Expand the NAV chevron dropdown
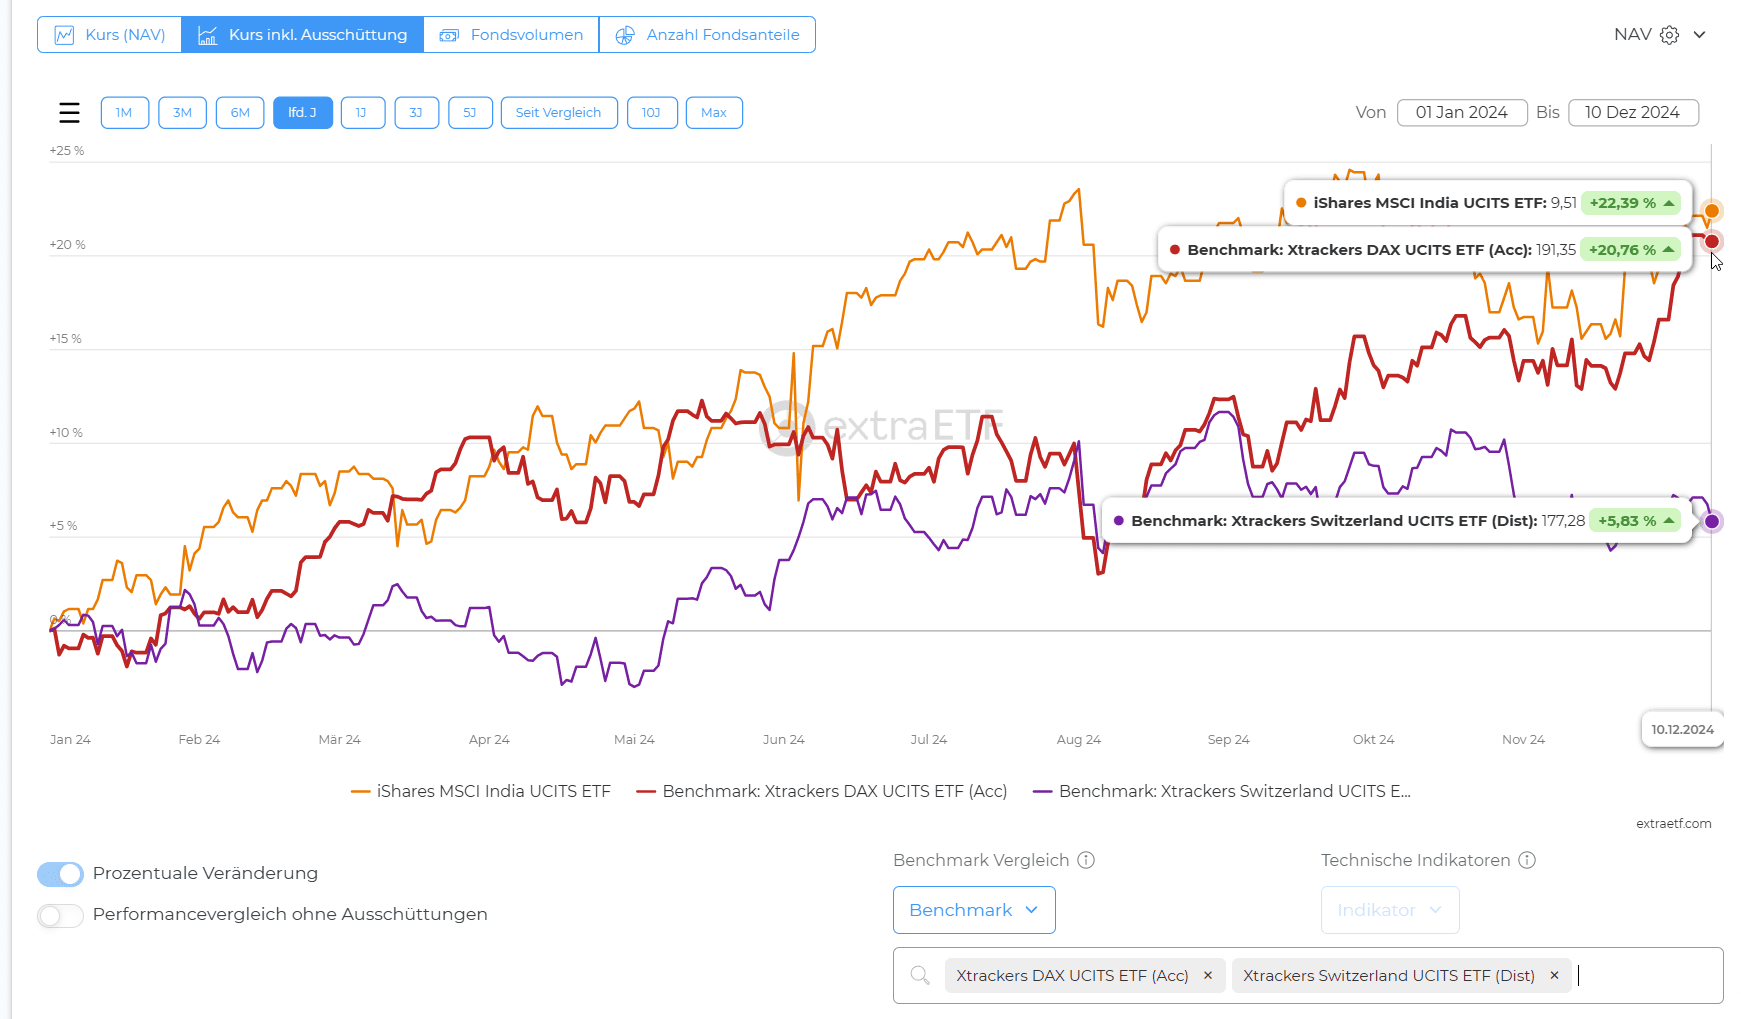 pos(1699,35)
